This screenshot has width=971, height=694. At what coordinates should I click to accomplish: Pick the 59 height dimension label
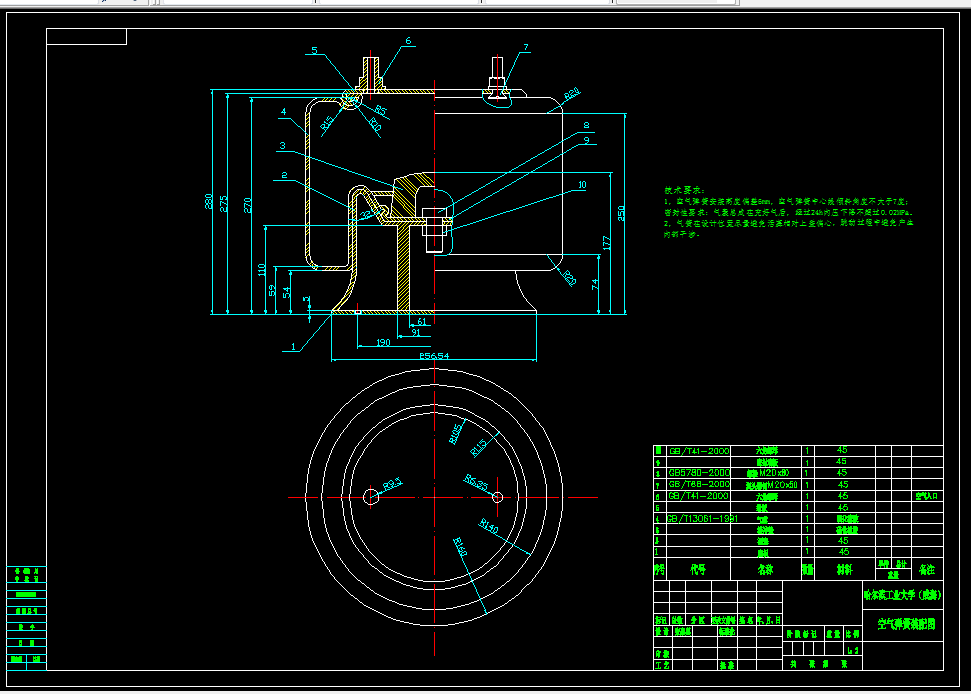[x=272, y=290]
